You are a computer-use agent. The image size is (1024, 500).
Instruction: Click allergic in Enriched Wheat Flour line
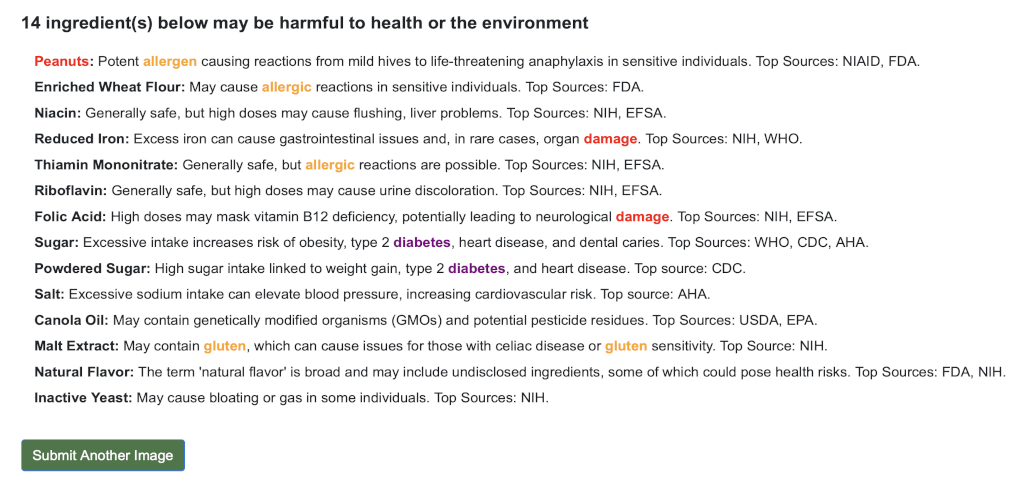tap(287, 87)
